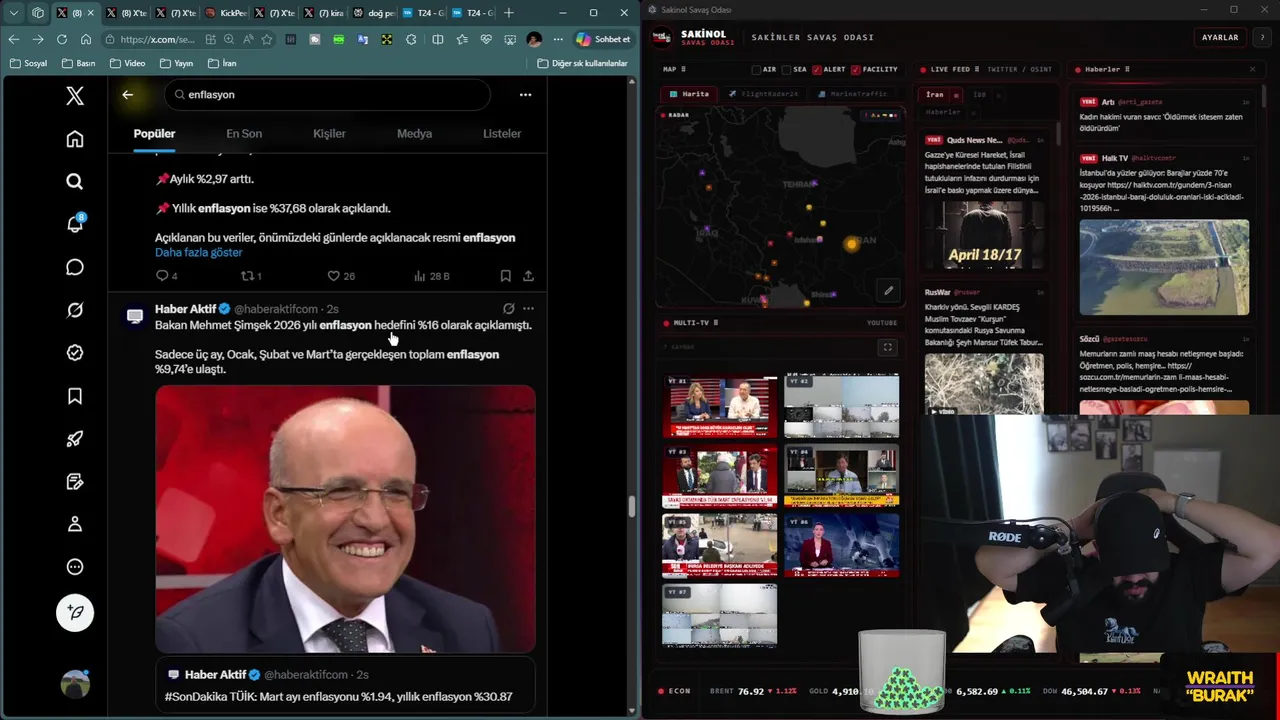Go back using the X search arrow
Screen dimensions: 1280x720
pos(128,95)
